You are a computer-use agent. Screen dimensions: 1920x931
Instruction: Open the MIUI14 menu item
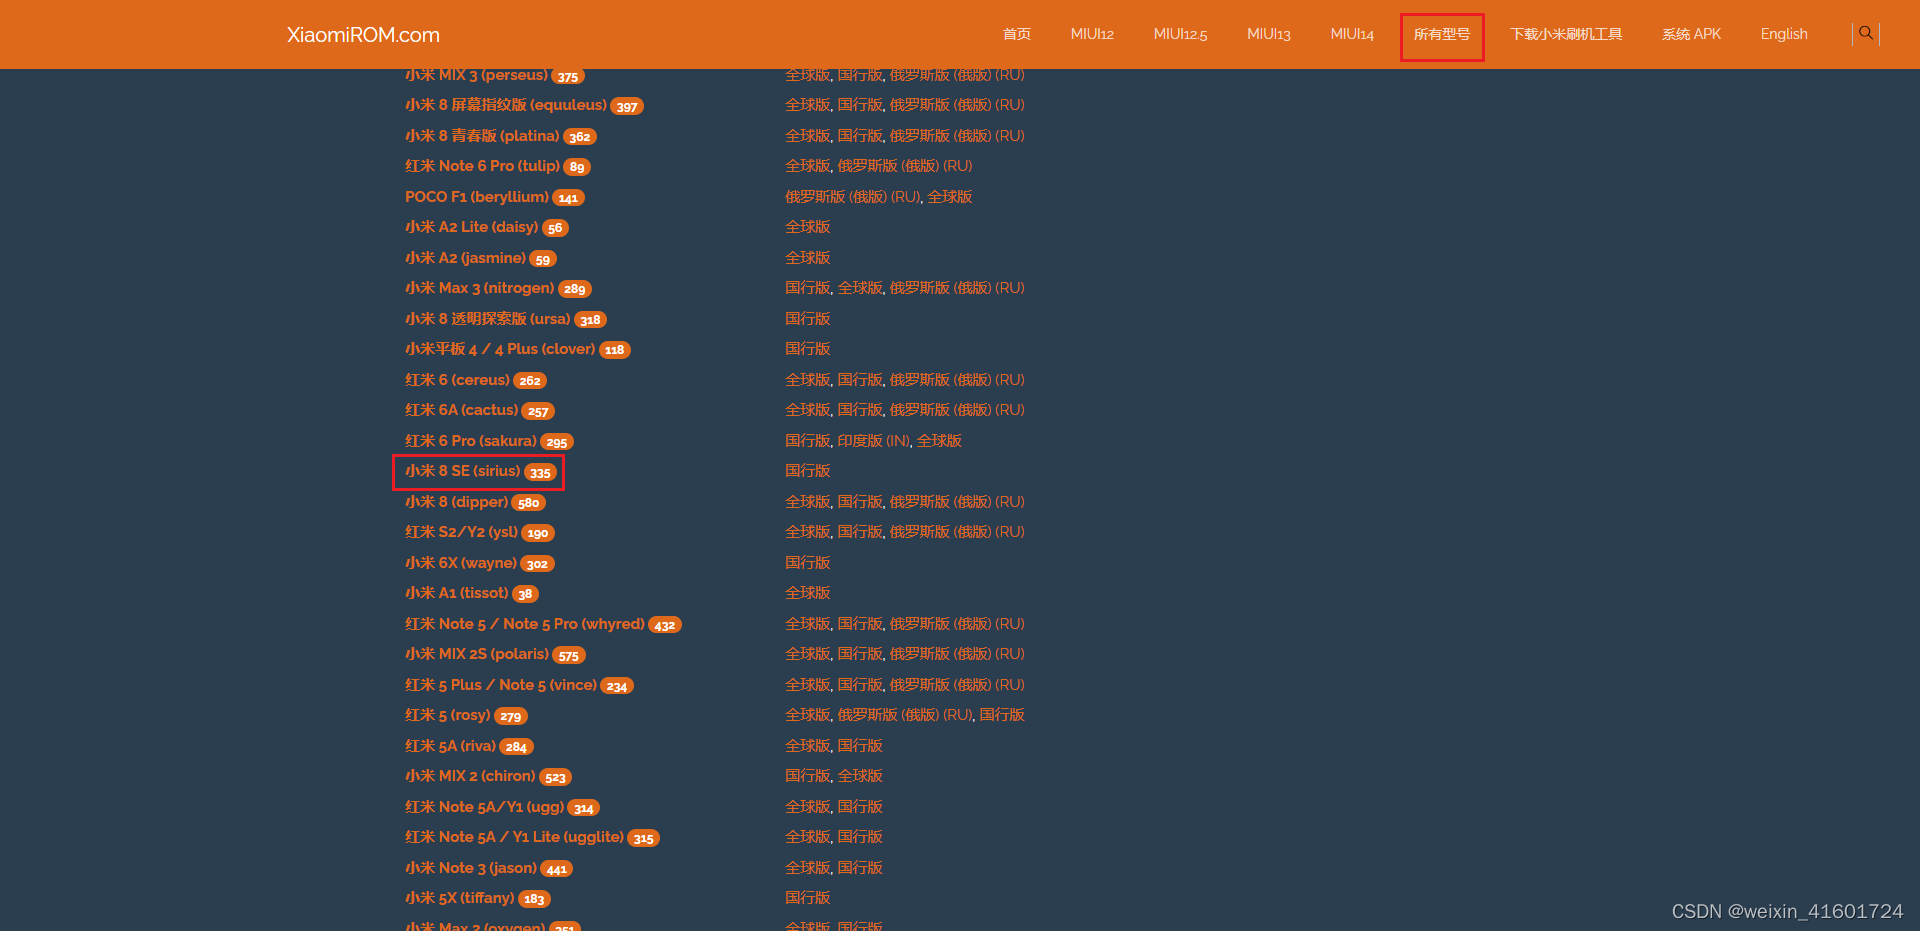pos(1352,34)
